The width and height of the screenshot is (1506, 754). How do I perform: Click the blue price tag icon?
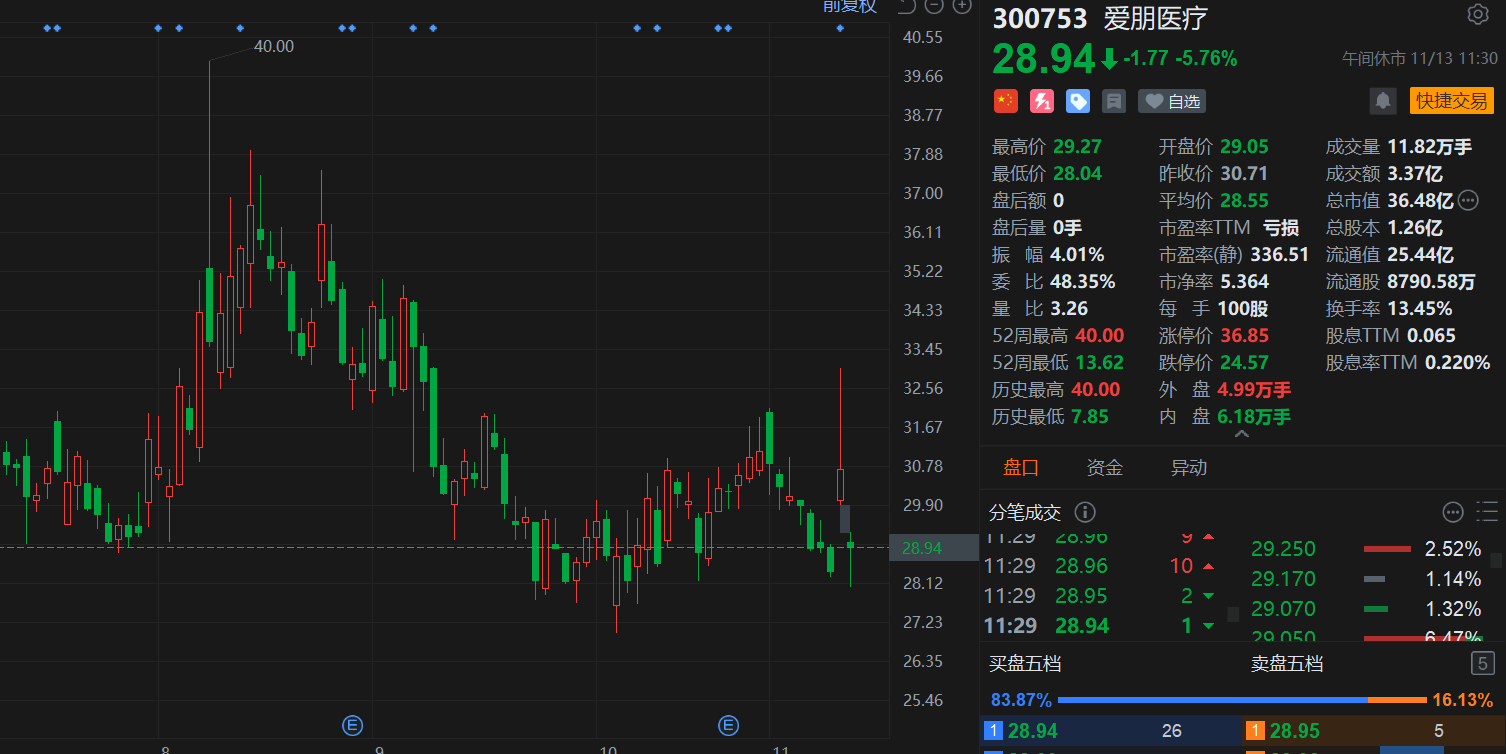tap(1077, 101)
